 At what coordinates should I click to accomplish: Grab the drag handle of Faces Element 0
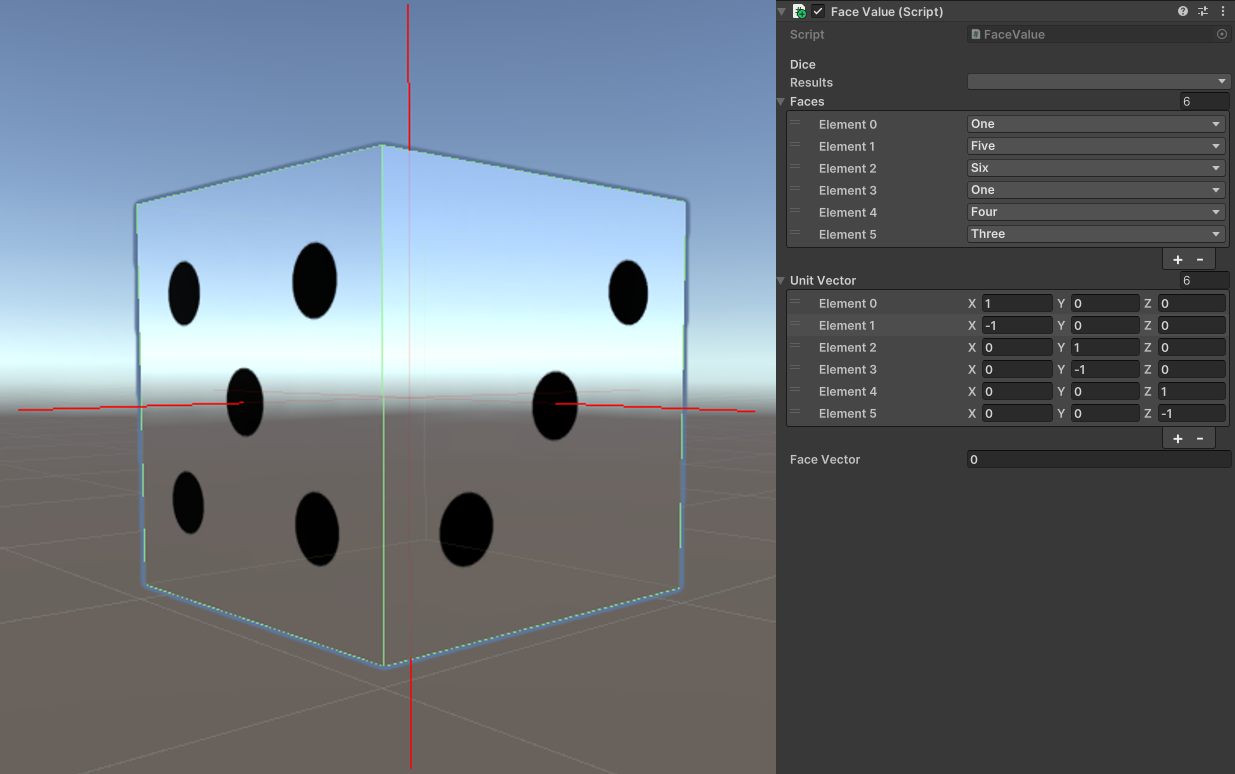pos(796,124)
